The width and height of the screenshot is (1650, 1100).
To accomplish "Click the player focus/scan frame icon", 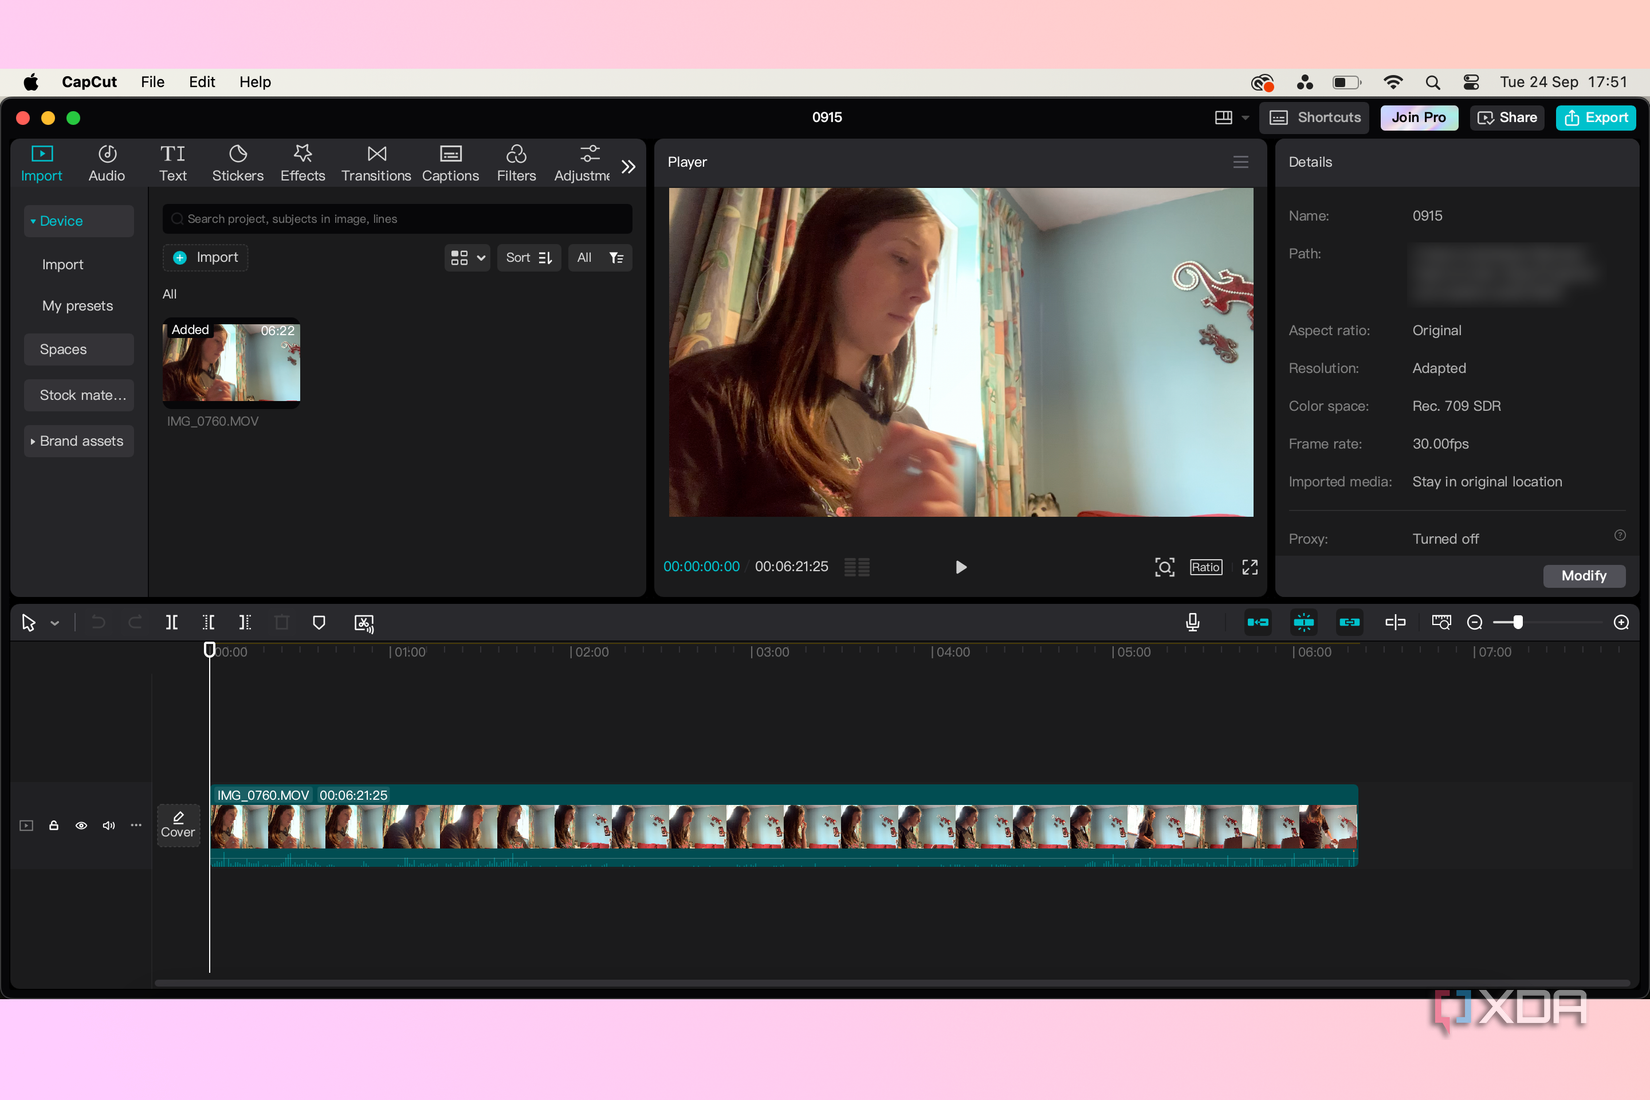I will (1165, 568).
